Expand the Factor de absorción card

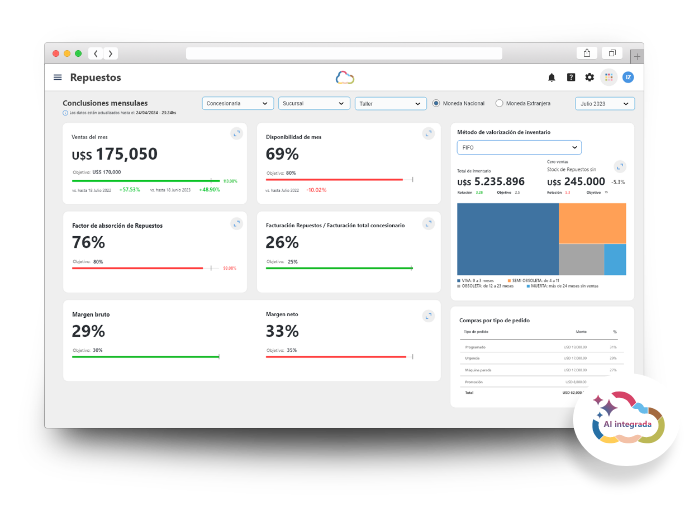click(237, 224)
